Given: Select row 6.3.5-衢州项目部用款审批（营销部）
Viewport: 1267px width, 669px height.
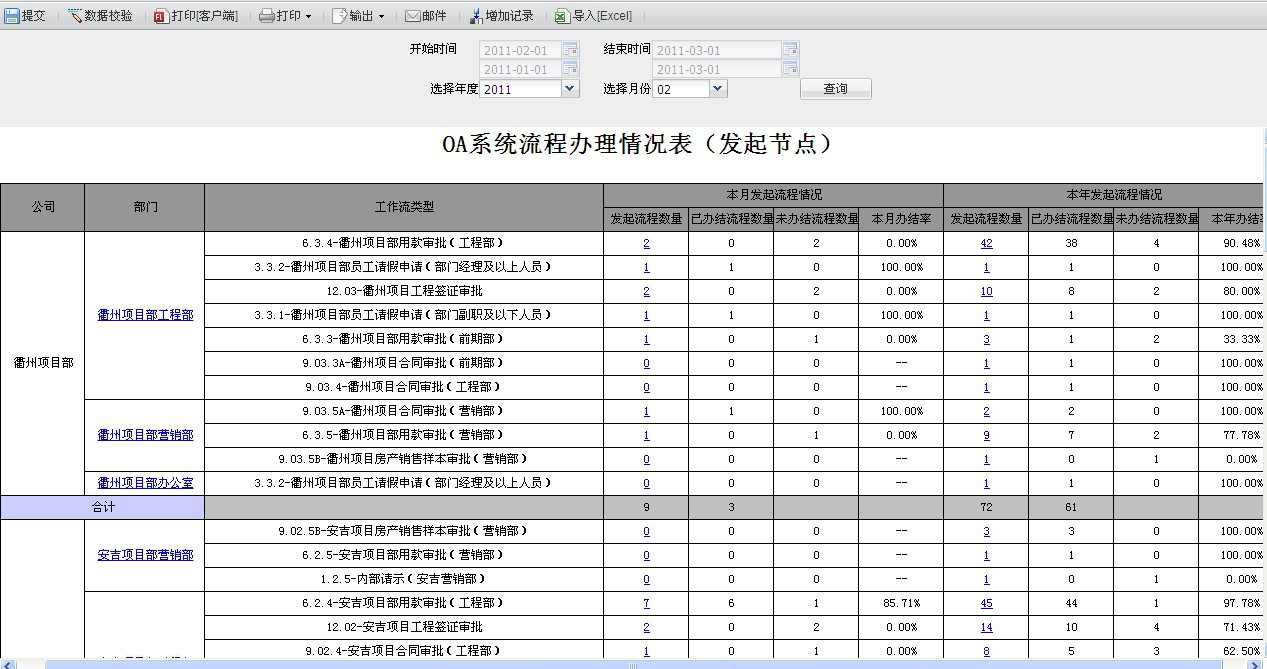Looking at the screenshot, I should (404, 435).
